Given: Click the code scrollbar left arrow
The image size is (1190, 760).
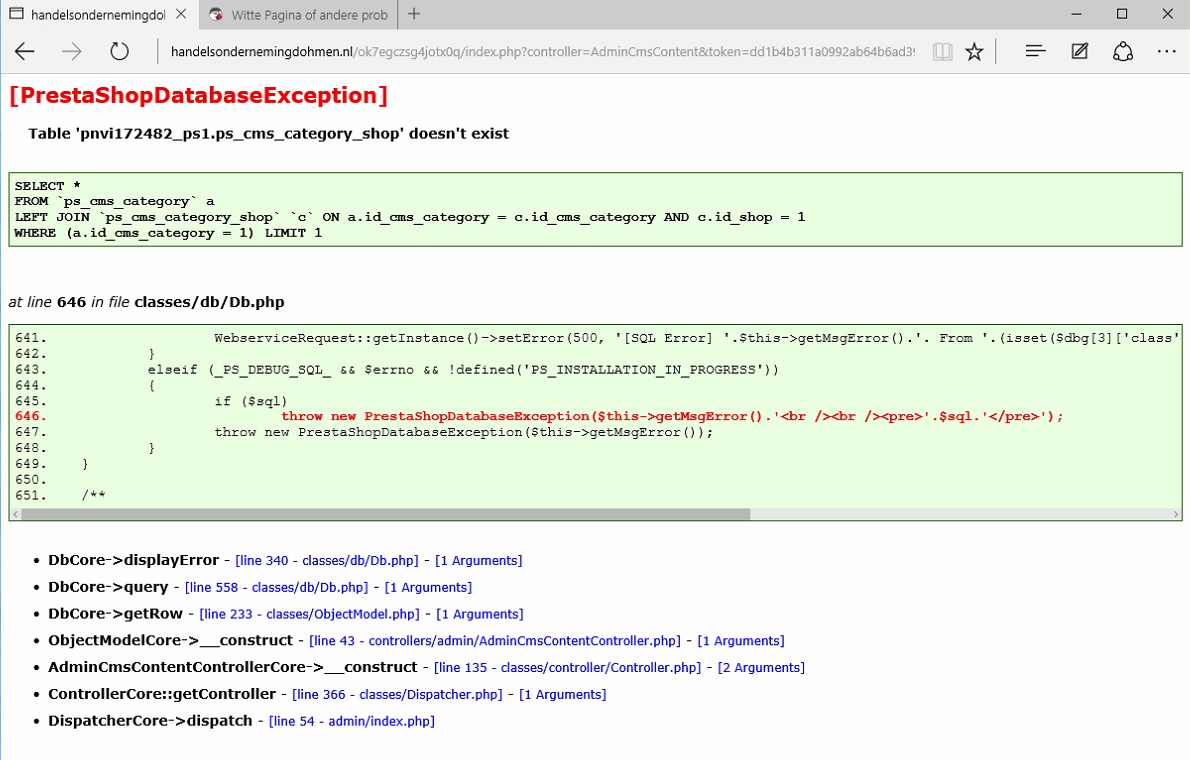Looking at the screenshot, I should (x=15, y=514).
